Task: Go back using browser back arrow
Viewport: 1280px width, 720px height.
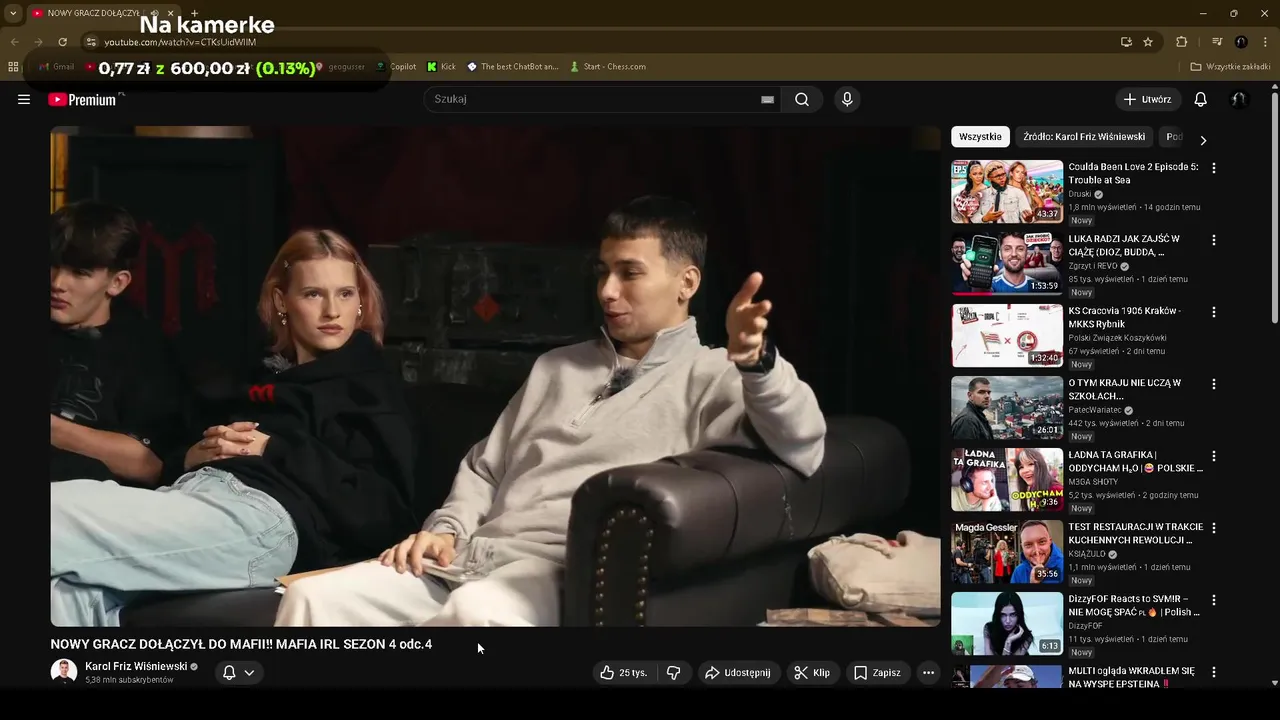Action: (x=14, y=42)
